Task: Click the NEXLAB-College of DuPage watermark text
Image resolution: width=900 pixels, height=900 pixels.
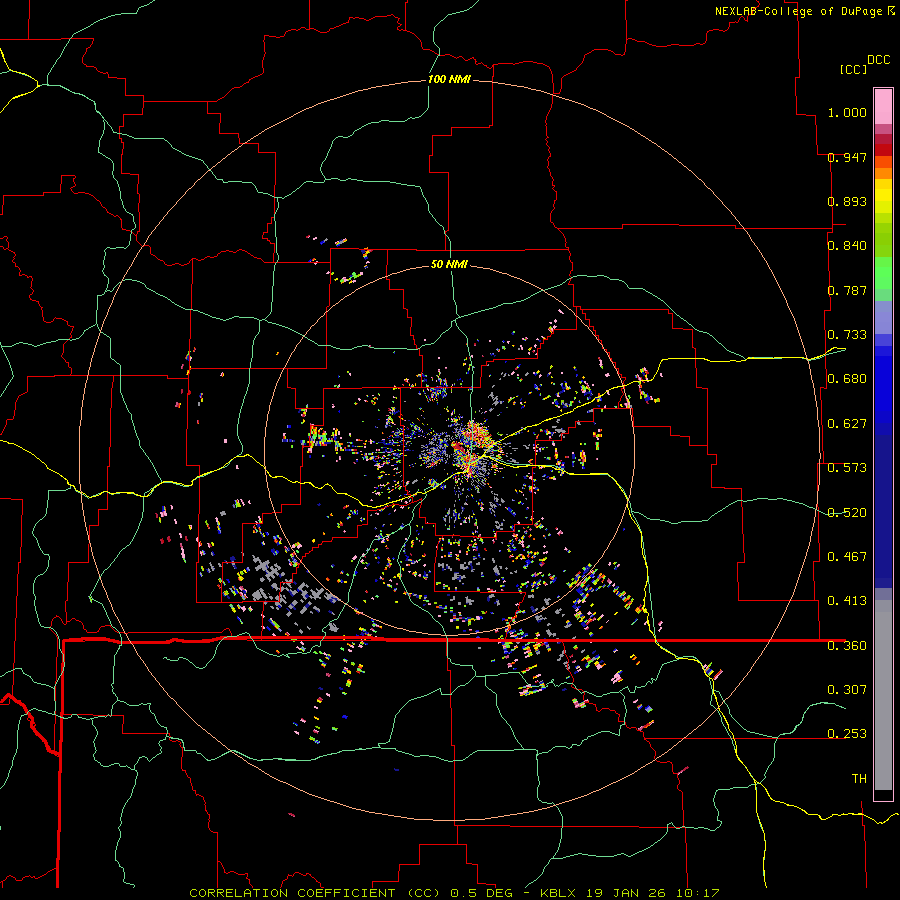Action: [800, 11]
